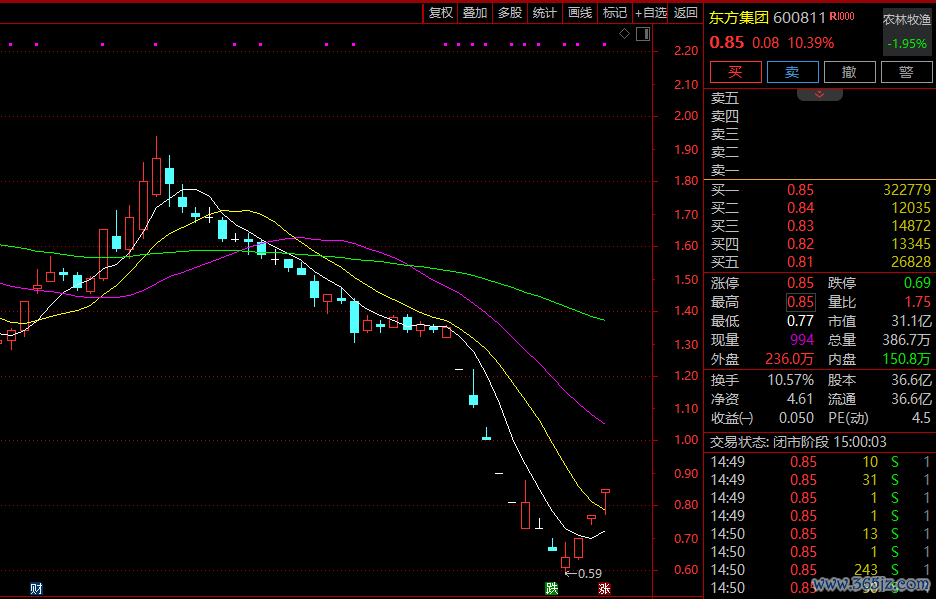Click the 1.00 label on the price axis
Viewport: 936px width, 599px height.
pyautogui.click(x=686, y=440)
